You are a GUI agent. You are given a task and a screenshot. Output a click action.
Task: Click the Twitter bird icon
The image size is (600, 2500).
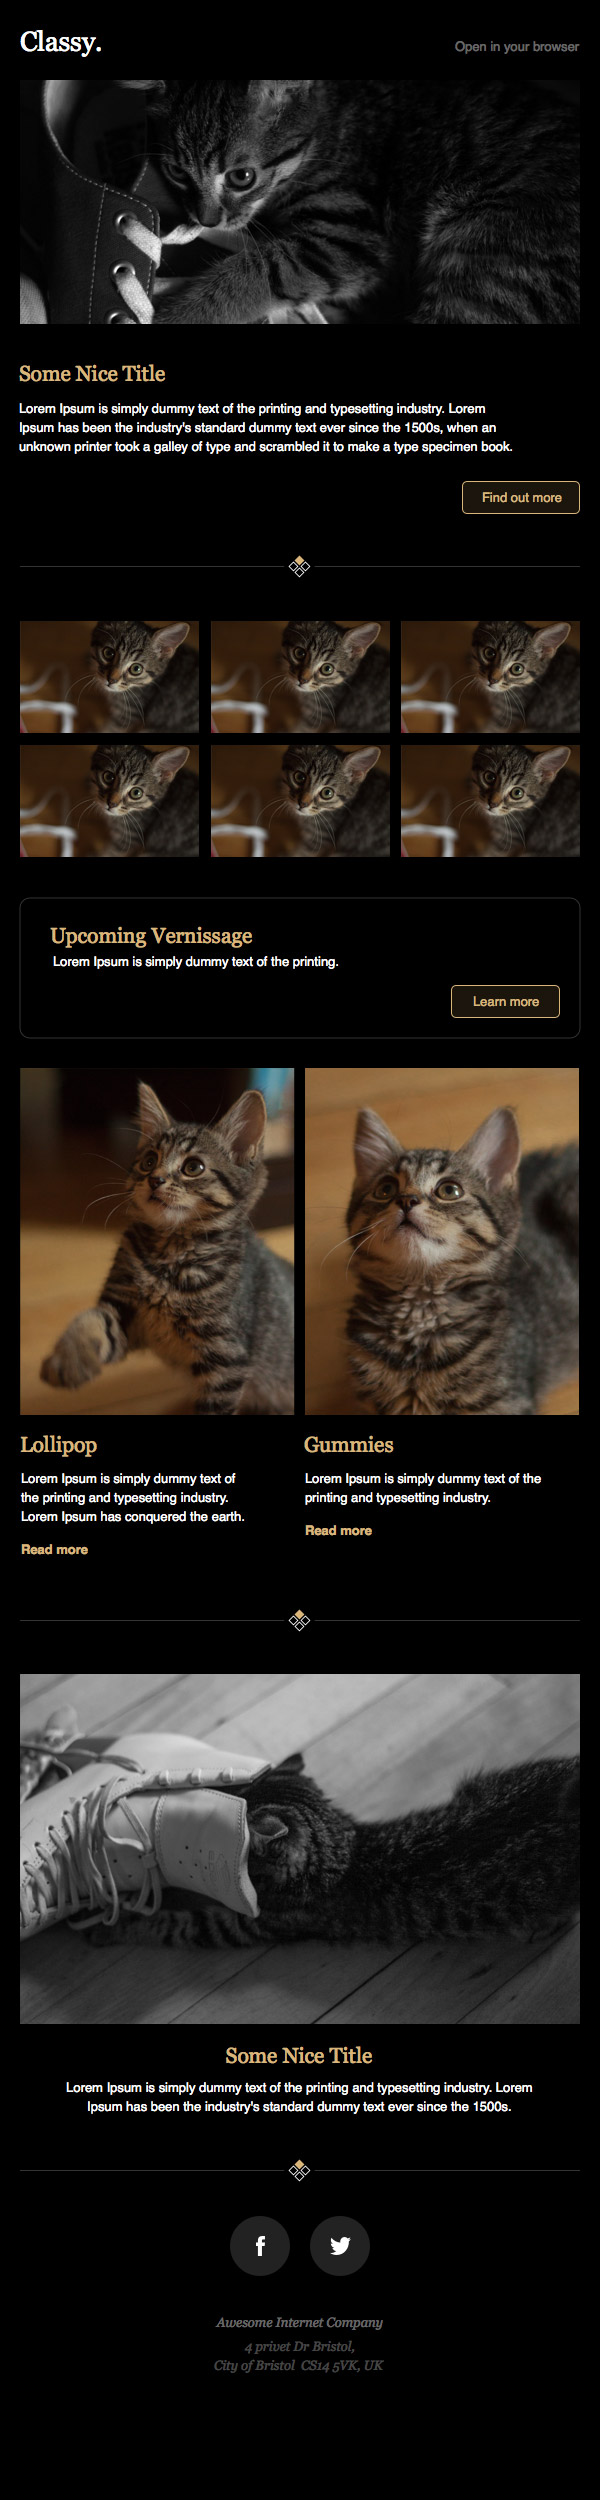(x=340, y=2246)
